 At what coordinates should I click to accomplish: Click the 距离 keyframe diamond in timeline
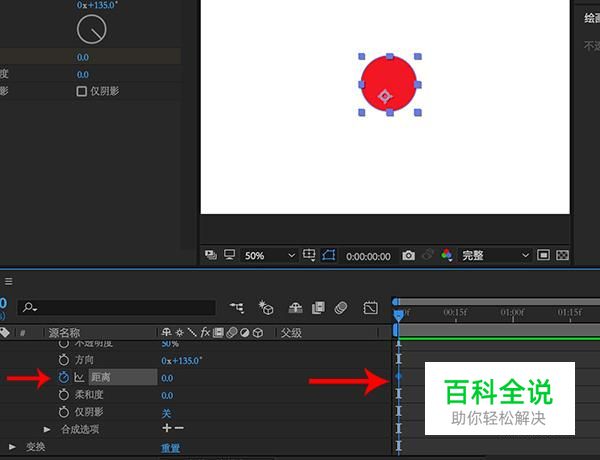398,377
